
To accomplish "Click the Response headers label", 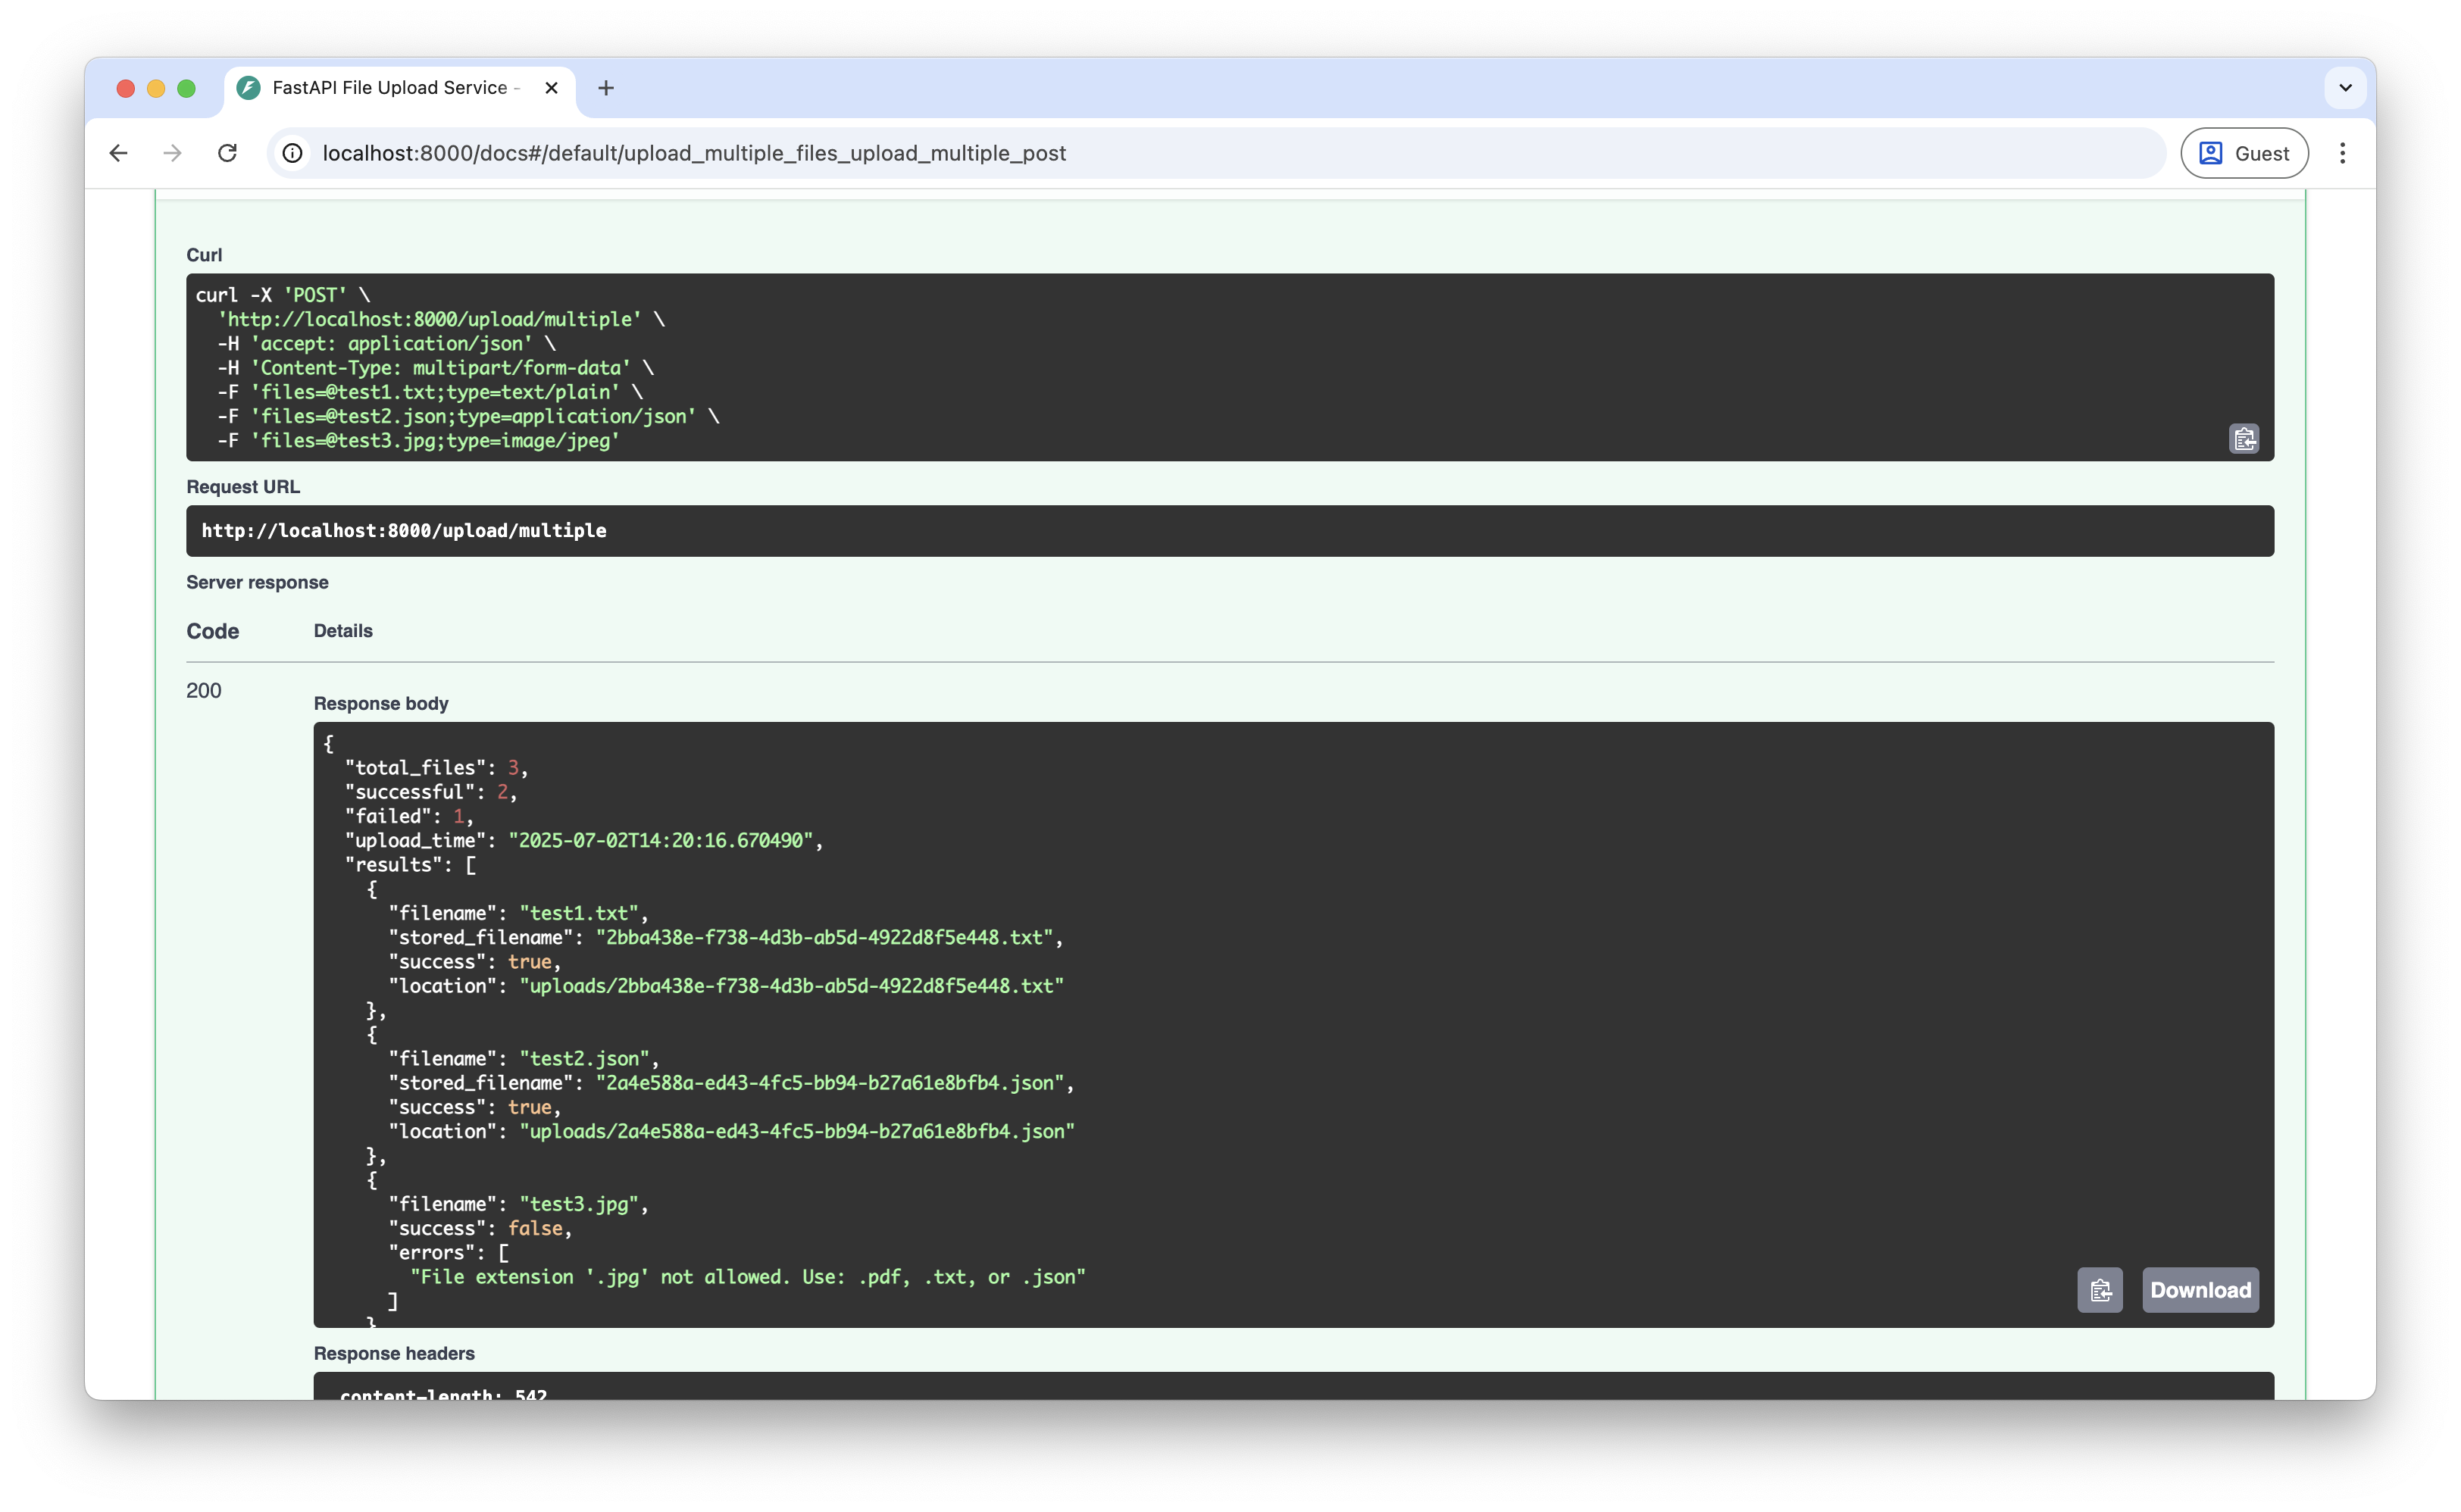I will [x=394, y=1354].
